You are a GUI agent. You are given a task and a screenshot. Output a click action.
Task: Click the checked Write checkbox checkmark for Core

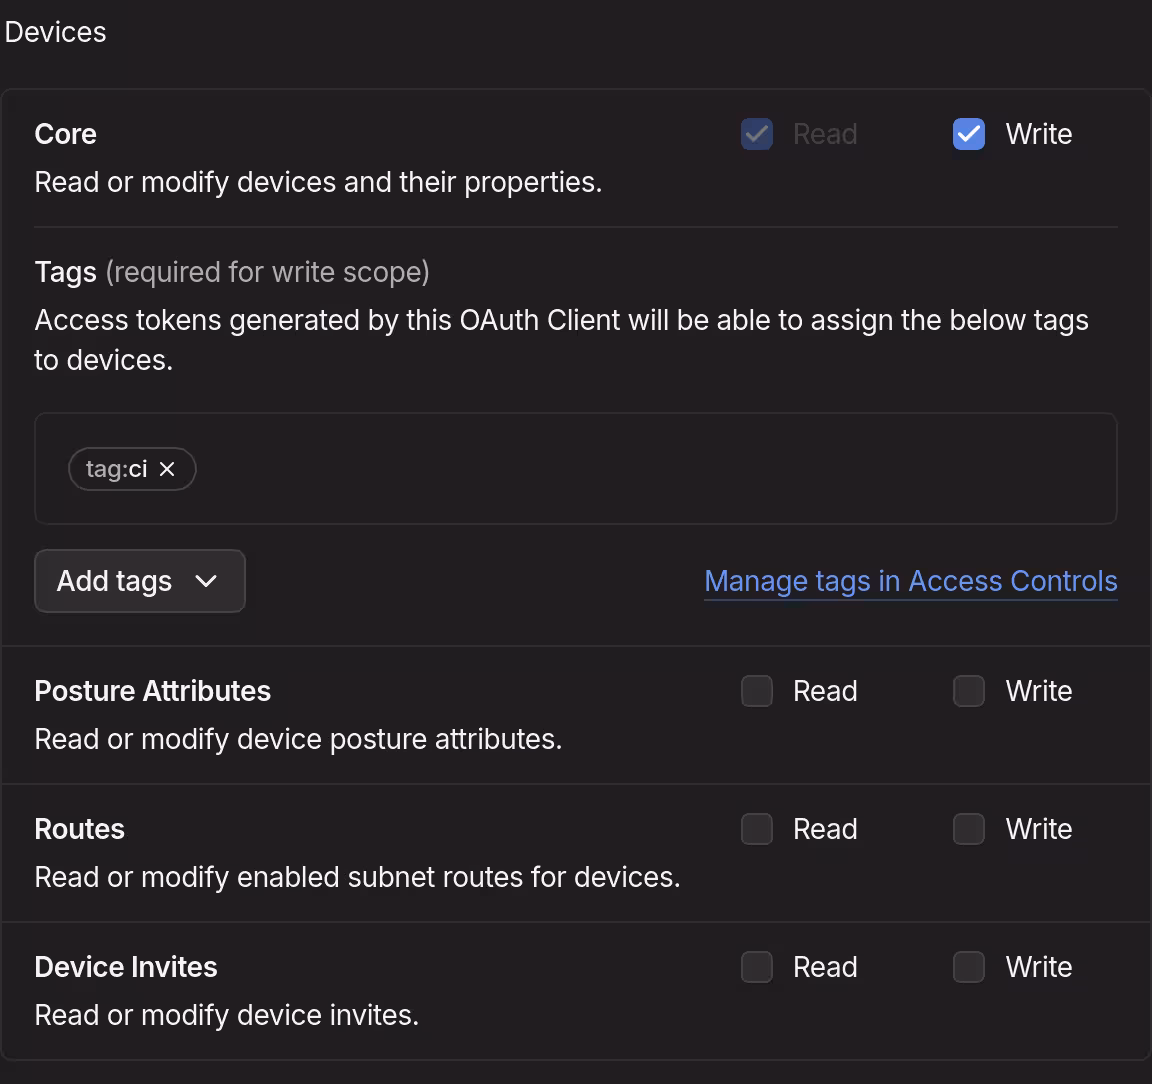click(x=968, y=133)
